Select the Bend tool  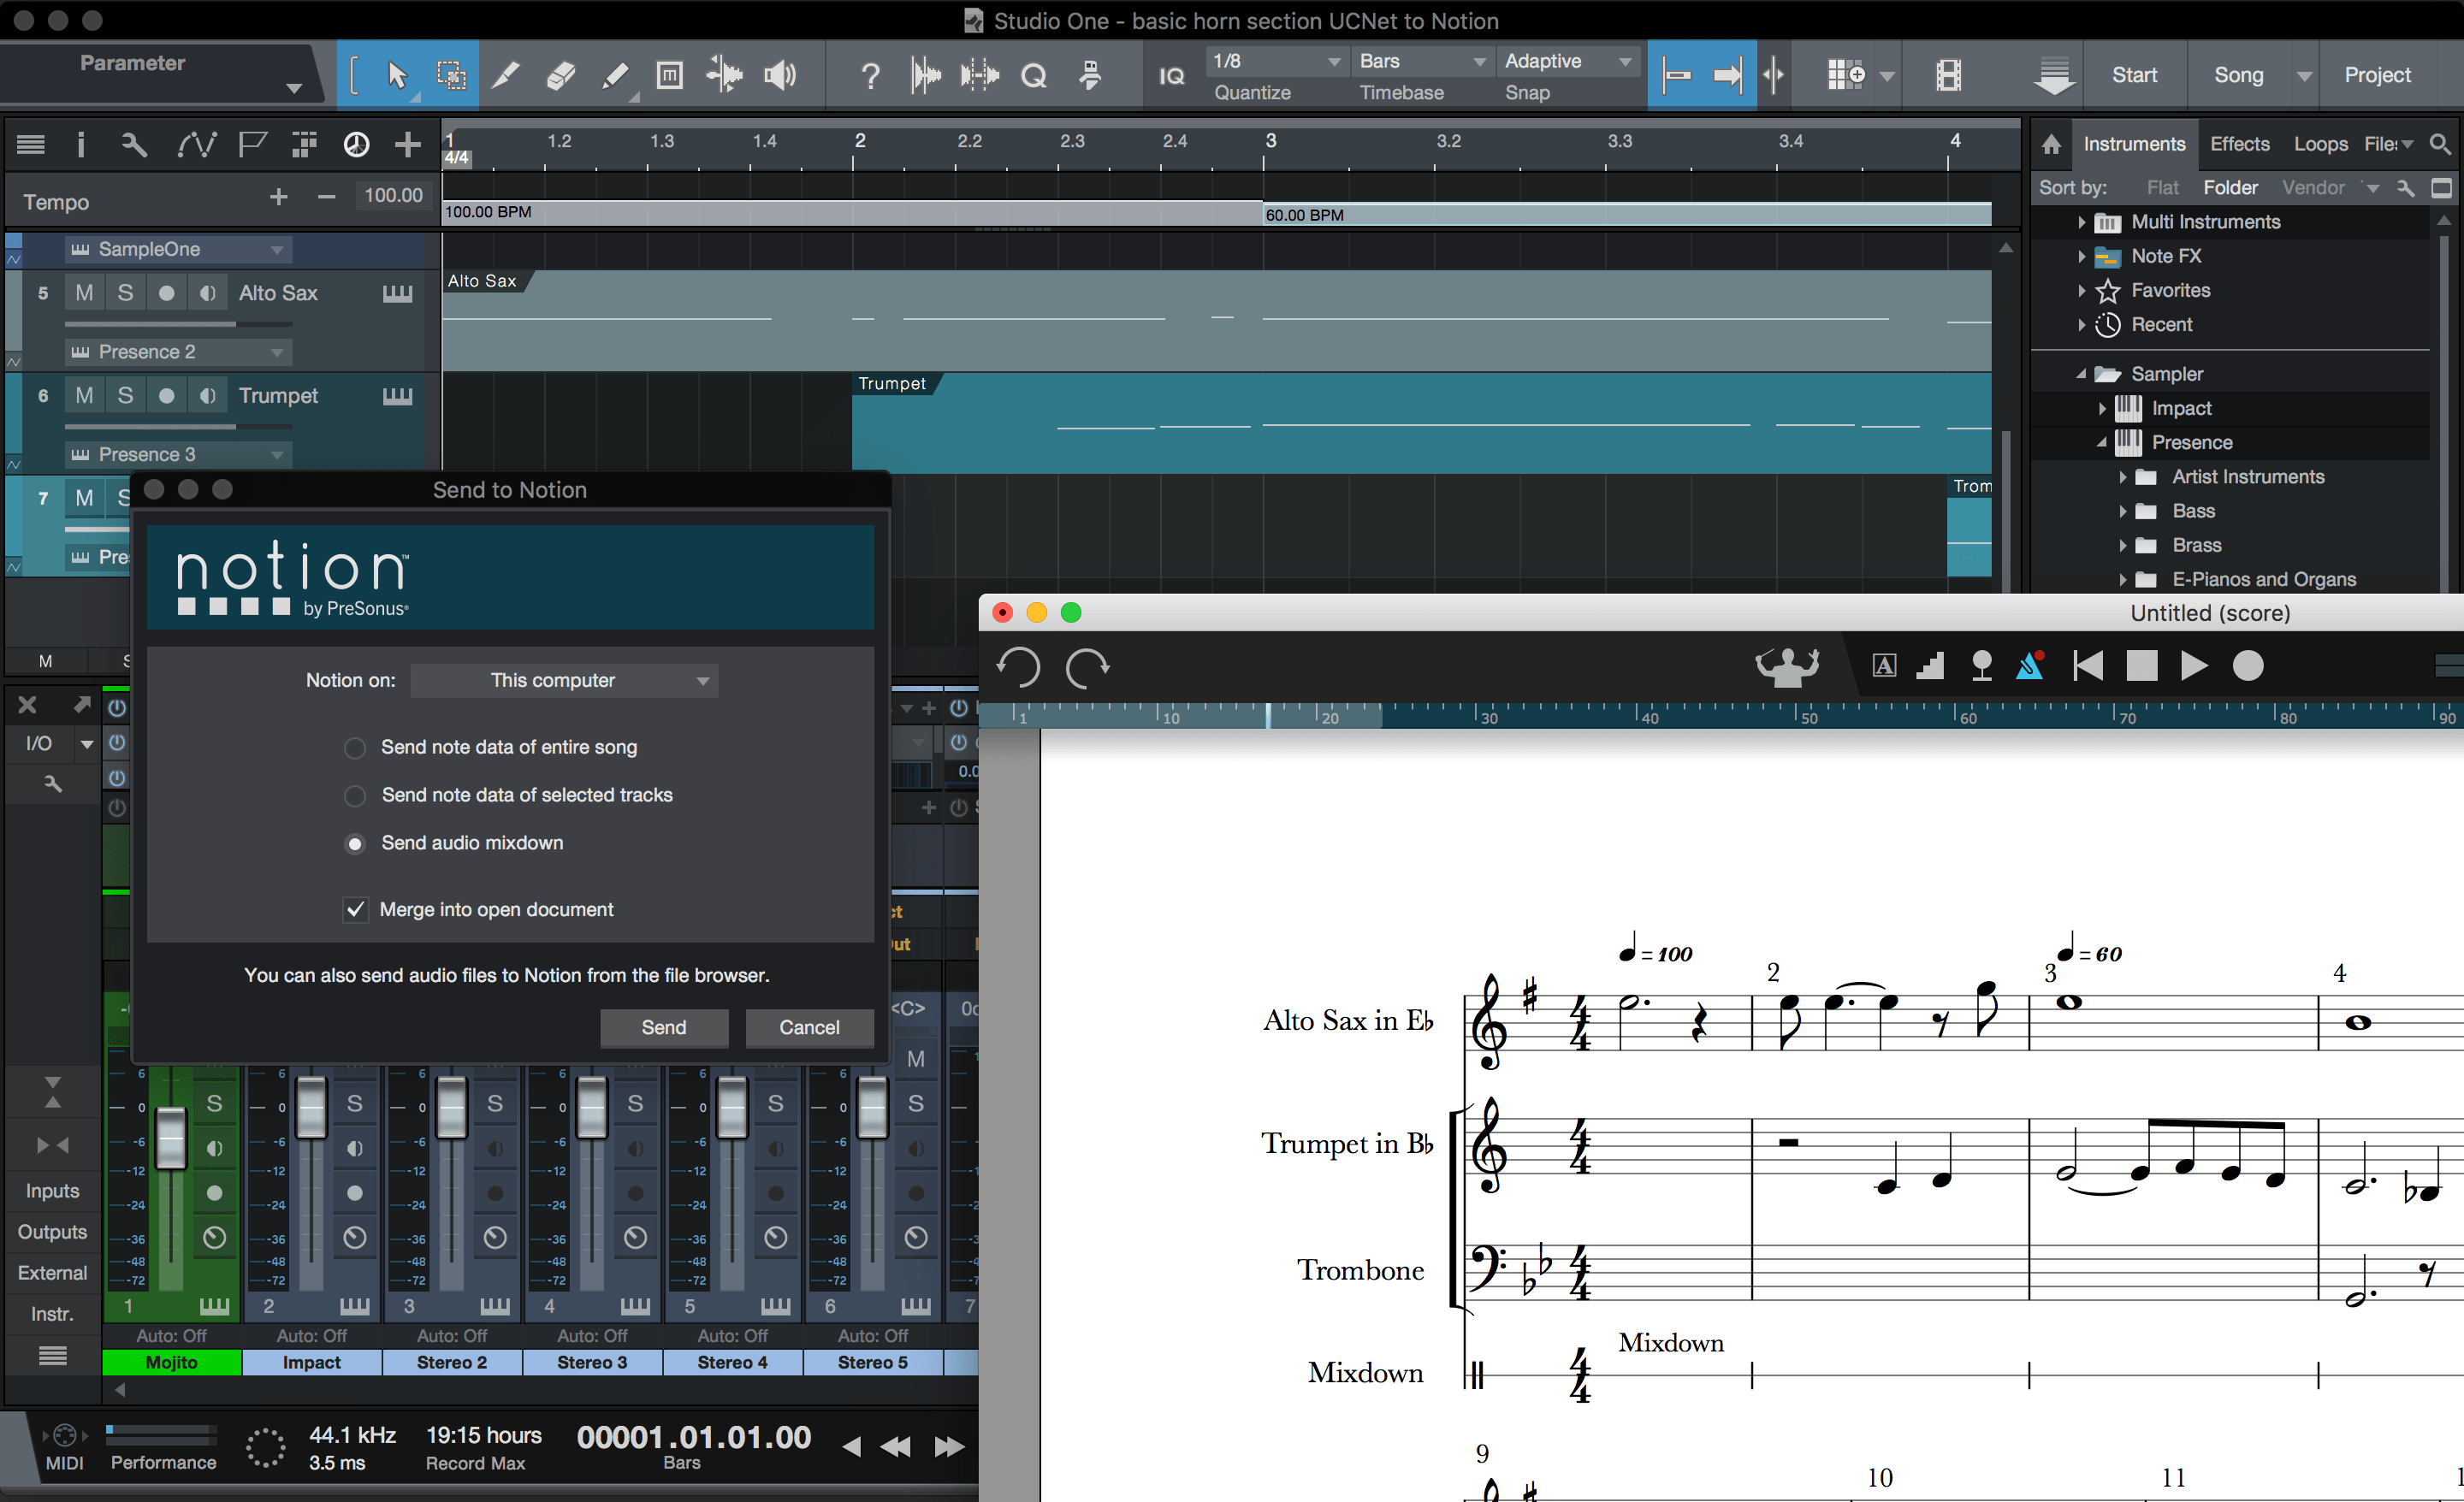pyautogui.click(x=724, y=75)
